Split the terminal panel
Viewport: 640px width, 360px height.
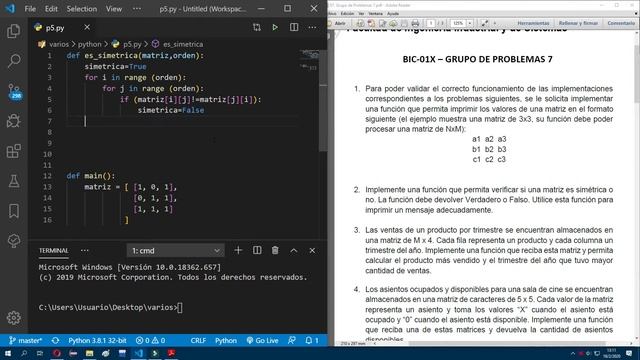[257, 250]
